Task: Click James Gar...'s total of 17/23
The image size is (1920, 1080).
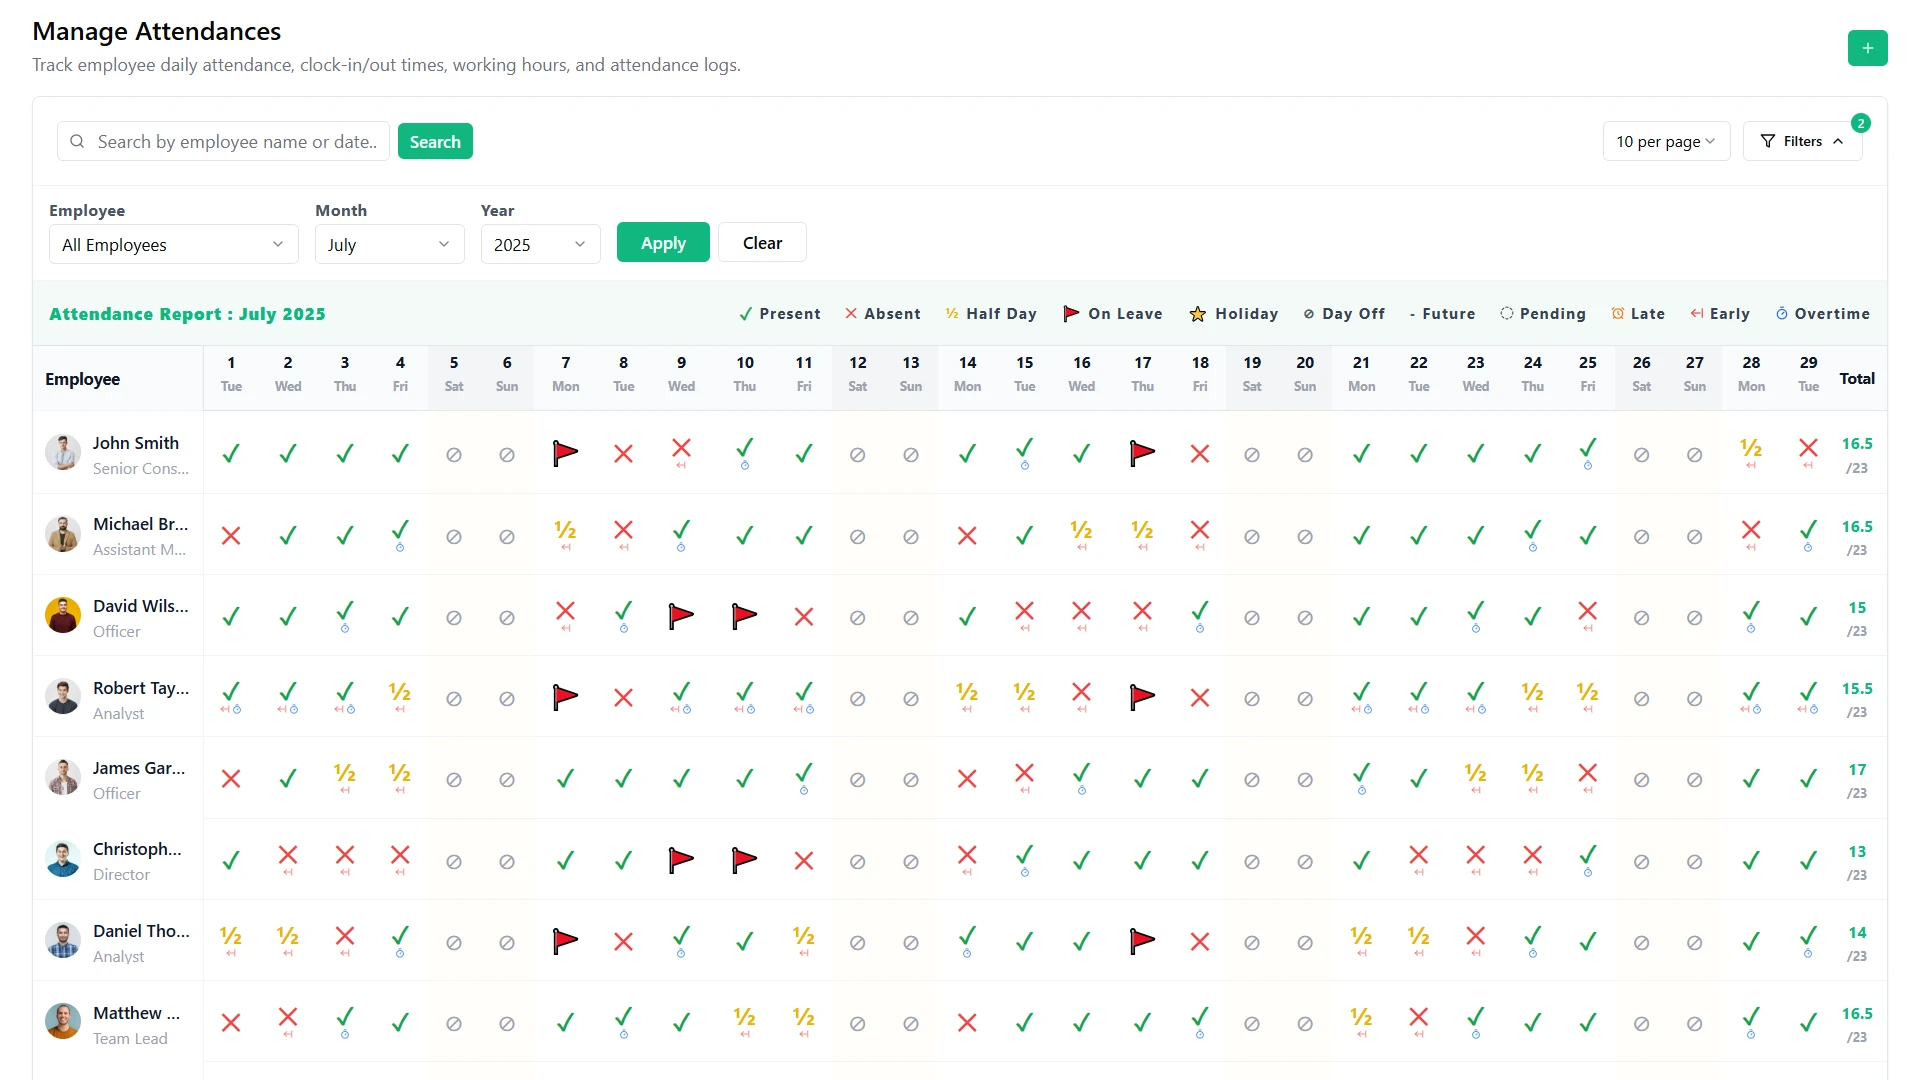Action: 1857,780
